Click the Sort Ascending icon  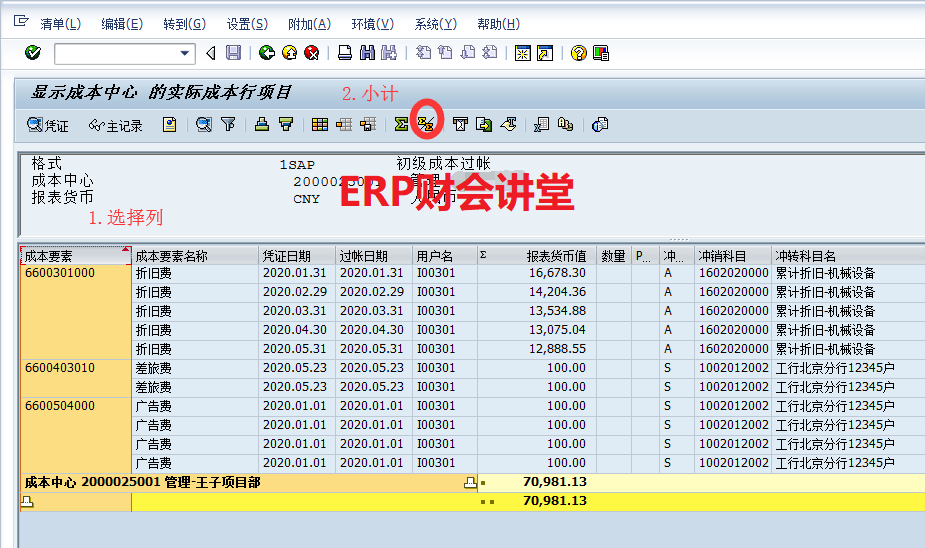tap(262, 125)
